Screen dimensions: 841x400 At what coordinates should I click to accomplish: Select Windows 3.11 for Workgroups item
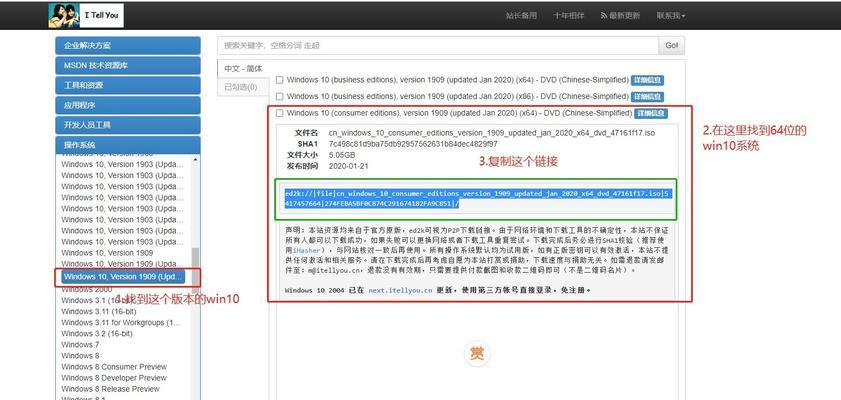[121, 322]
